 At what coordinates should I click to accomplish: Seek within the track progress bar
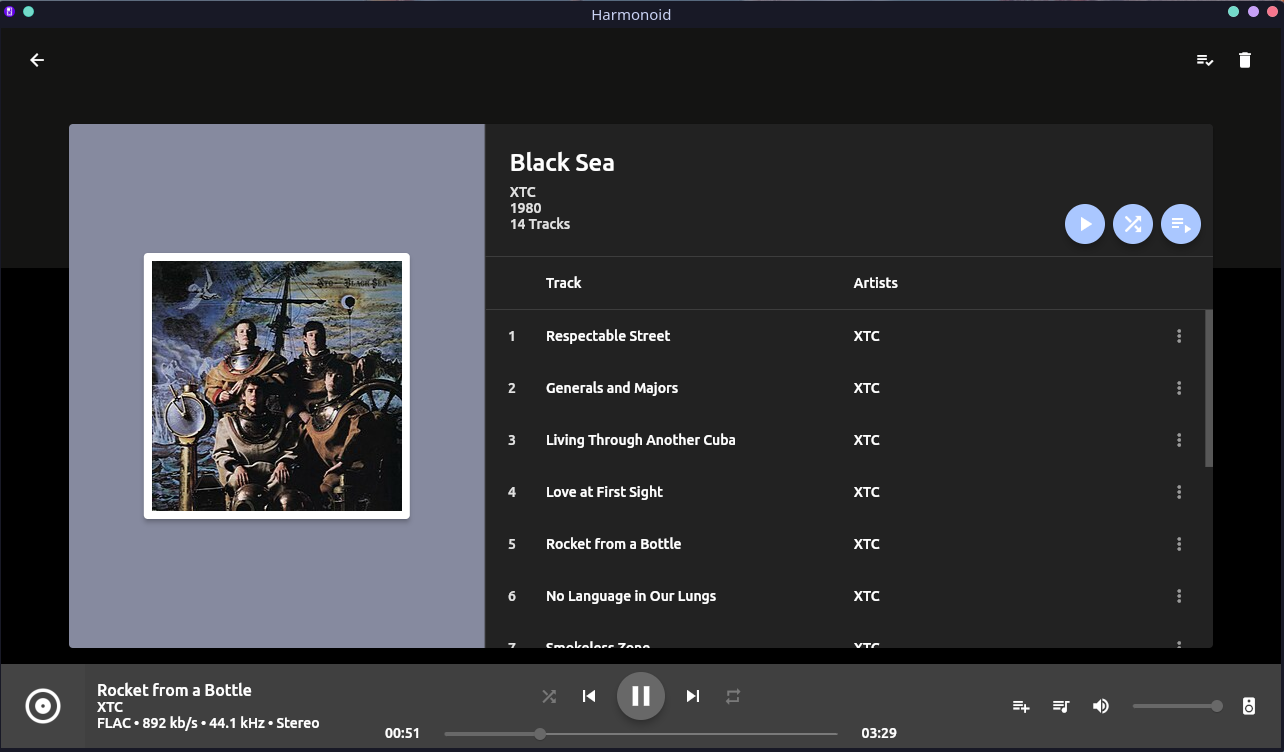coord(641,734)
